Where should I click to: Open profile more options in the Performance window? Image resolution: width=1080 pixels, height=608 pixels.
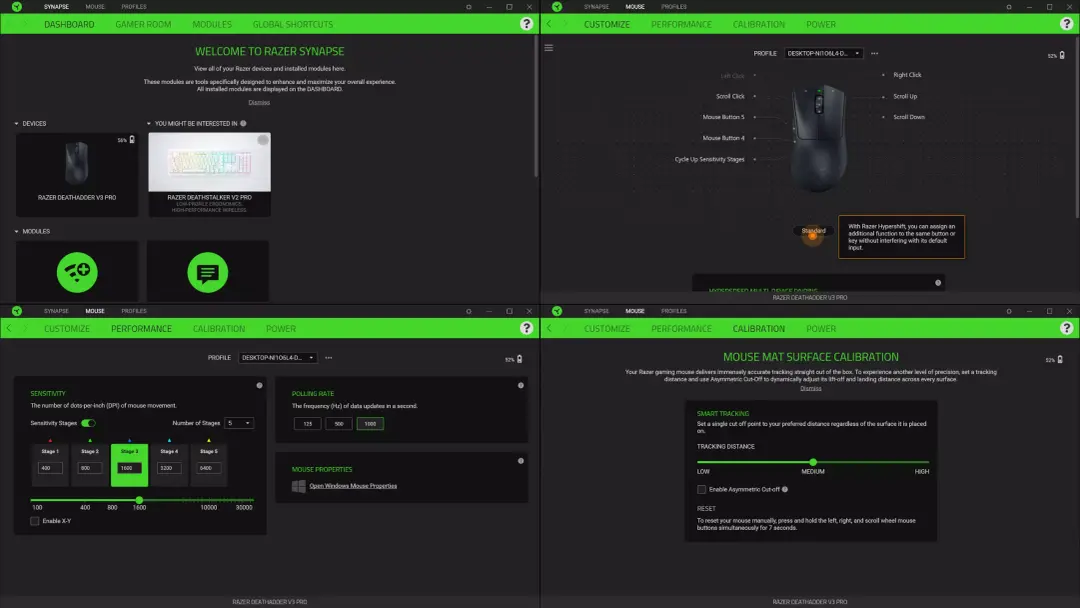click(329, 357)
